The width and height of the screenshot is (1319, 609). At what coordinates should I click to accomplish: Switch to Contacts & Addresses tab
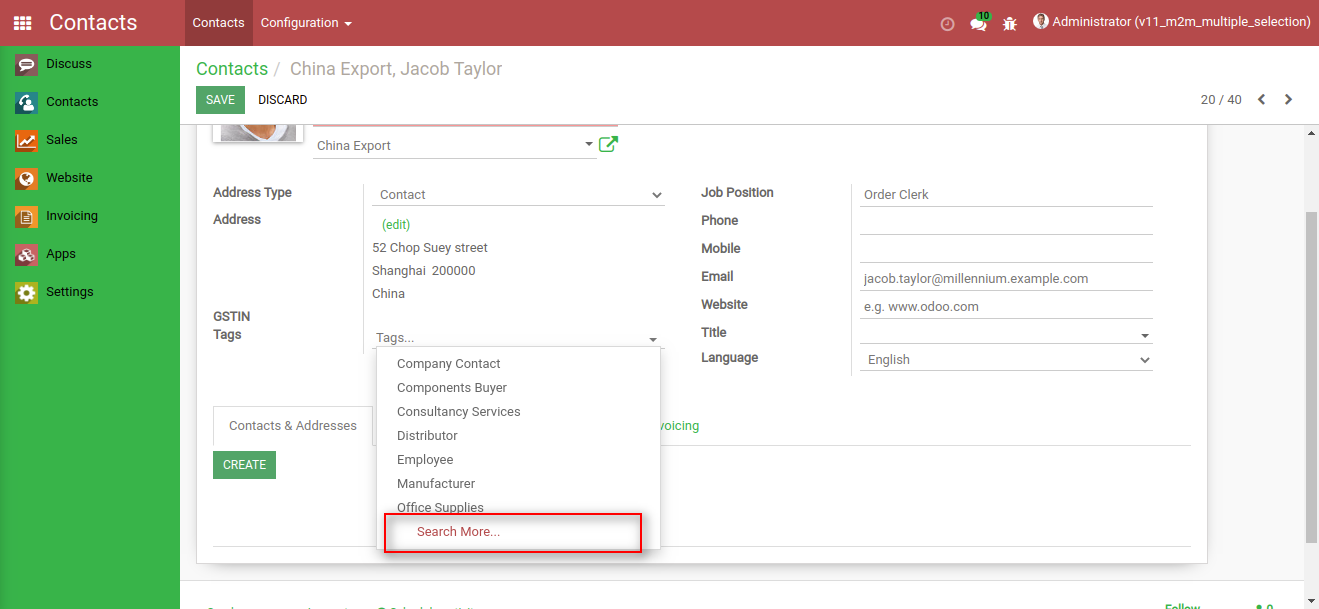tap(293, 426)
